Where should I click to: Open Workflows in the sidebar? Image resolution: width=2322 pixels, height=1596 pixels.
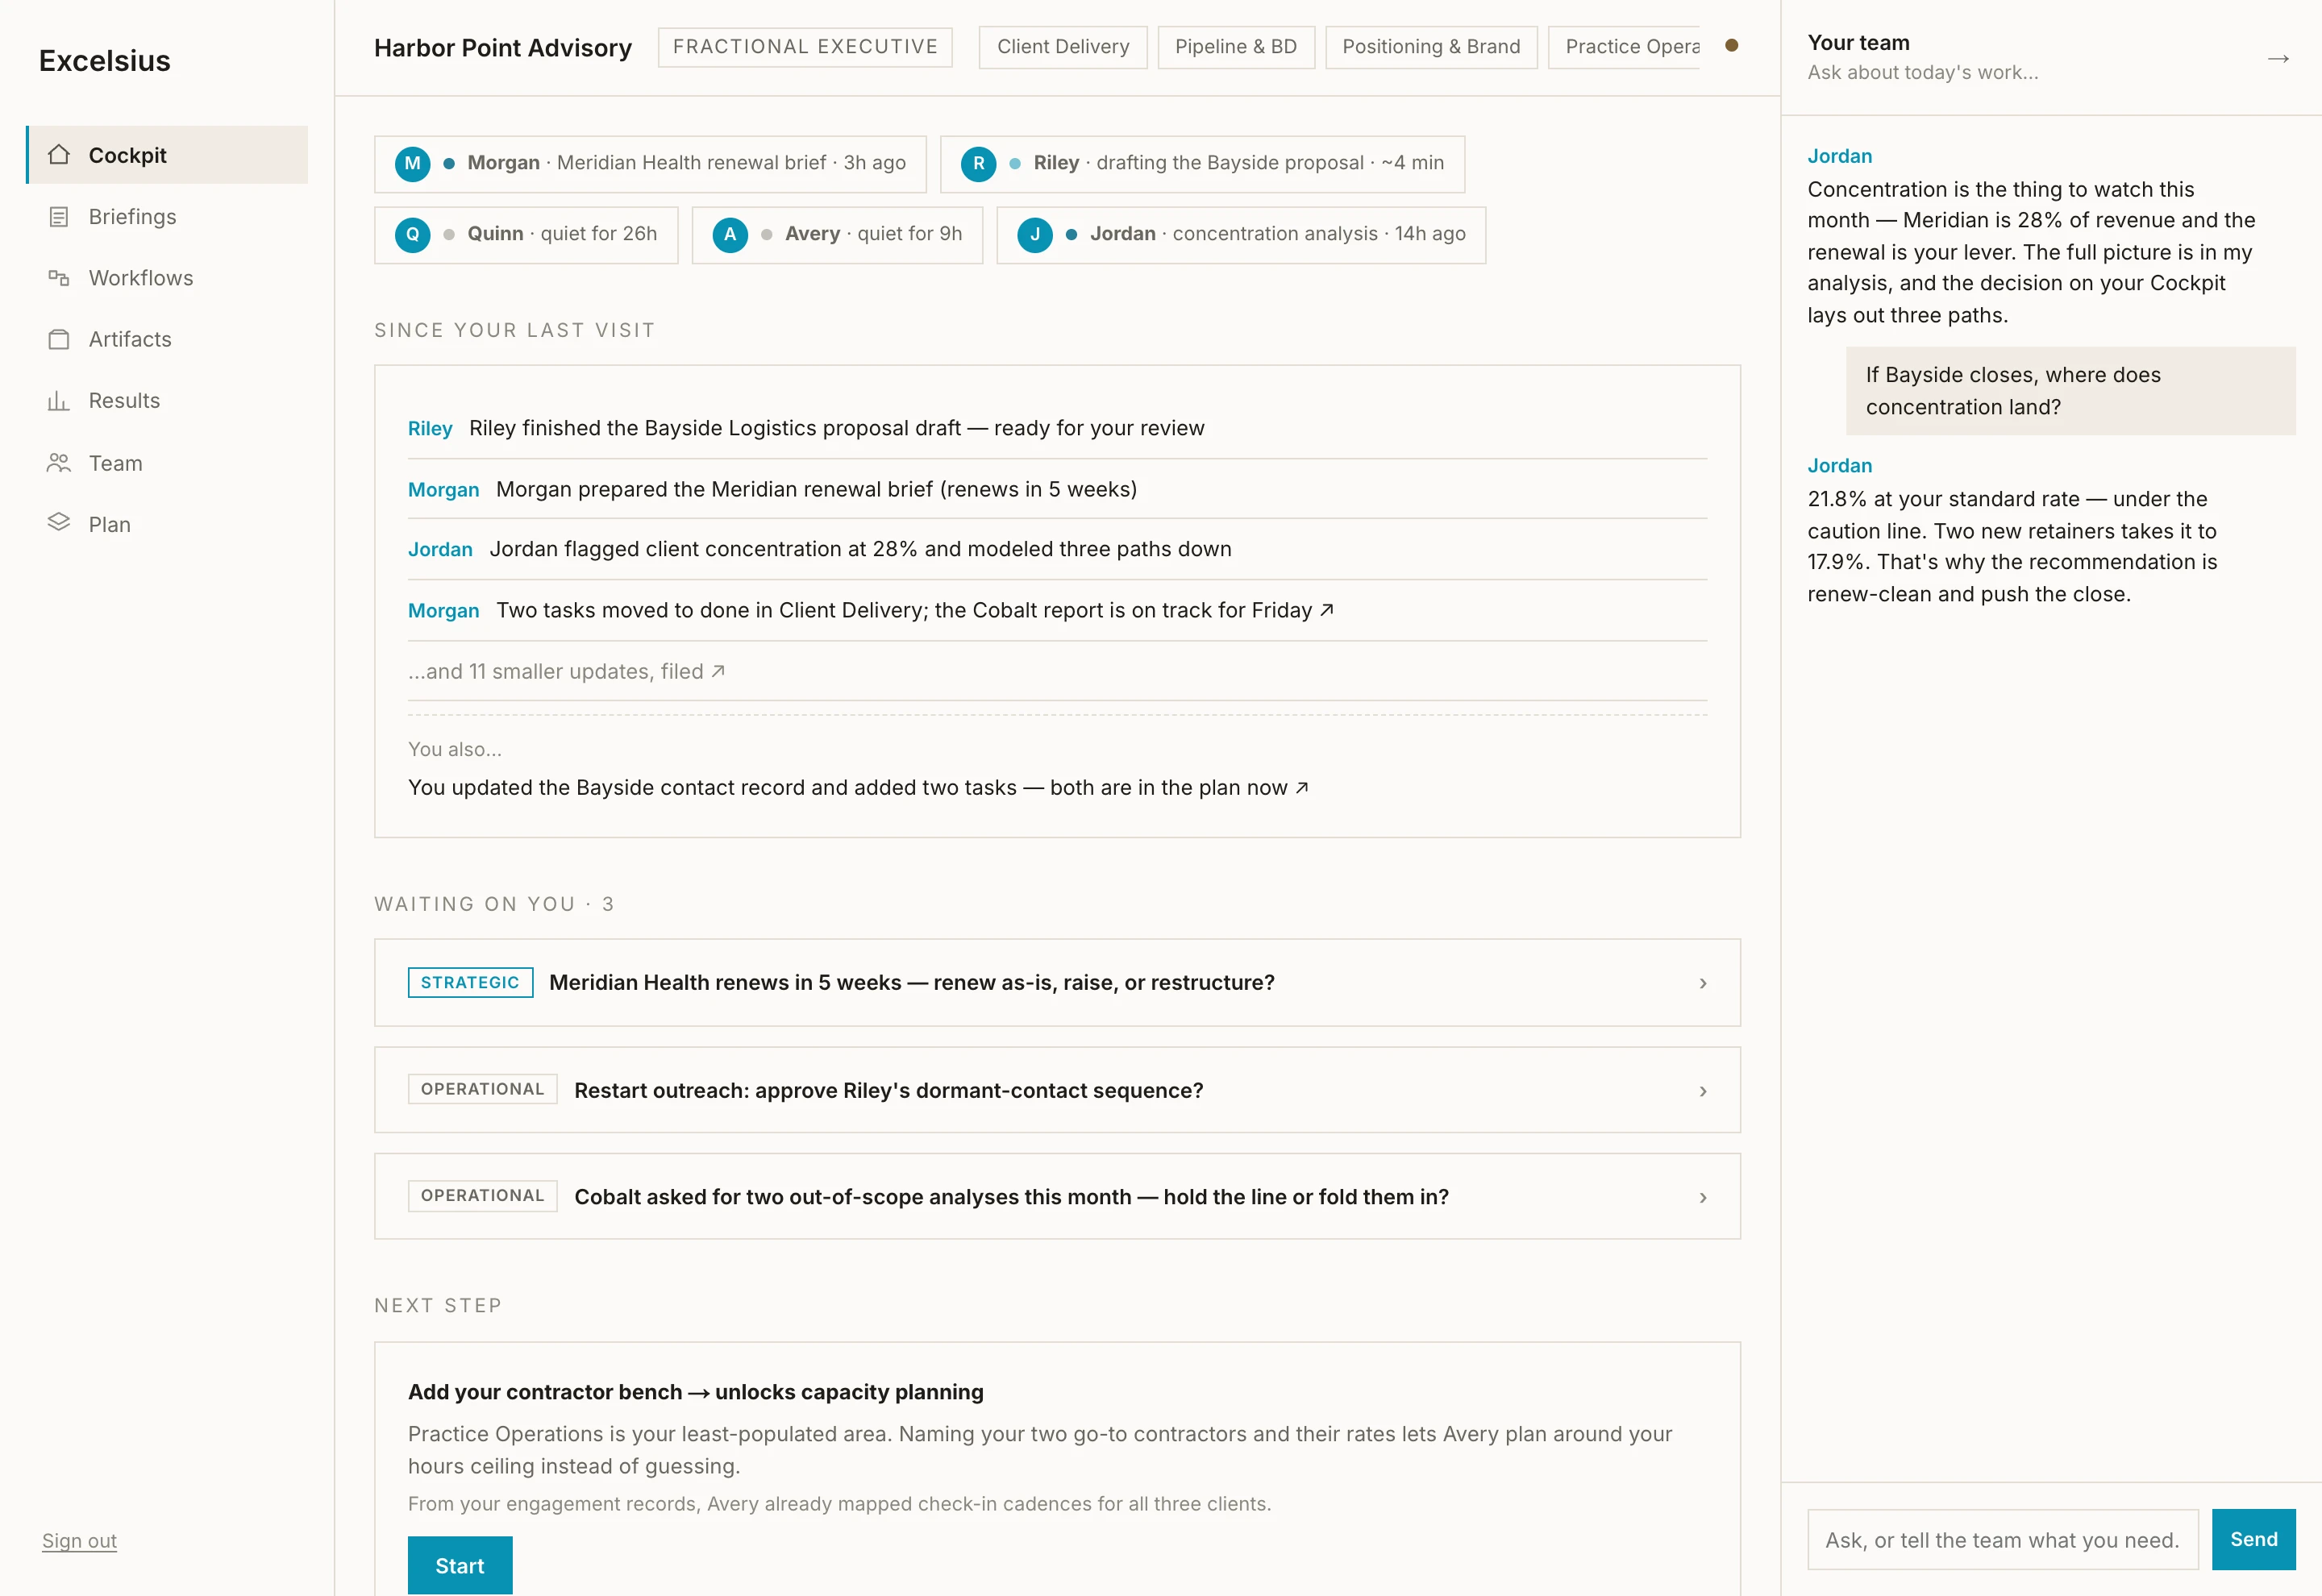(x=167, y=278)
